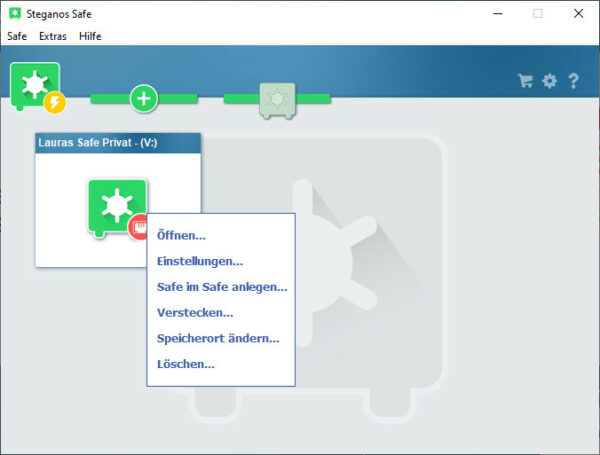Click the green safe icon in Lauras Safe tile
Screen dimensions: 600x455
click(x=115, y=204)
